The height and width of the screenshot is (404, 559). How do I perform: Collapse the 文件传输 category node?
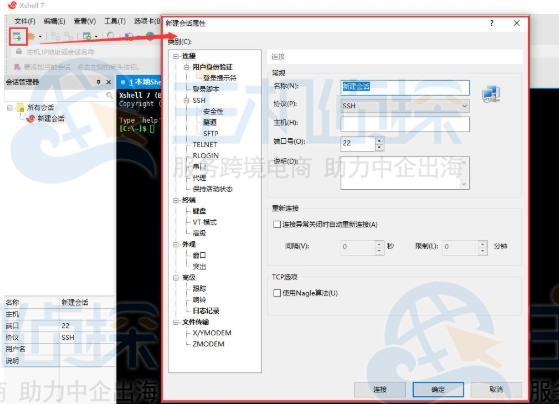(176, 322)
